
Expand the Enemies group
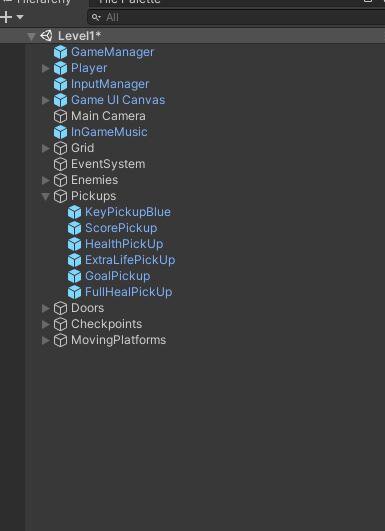[45, 180]
